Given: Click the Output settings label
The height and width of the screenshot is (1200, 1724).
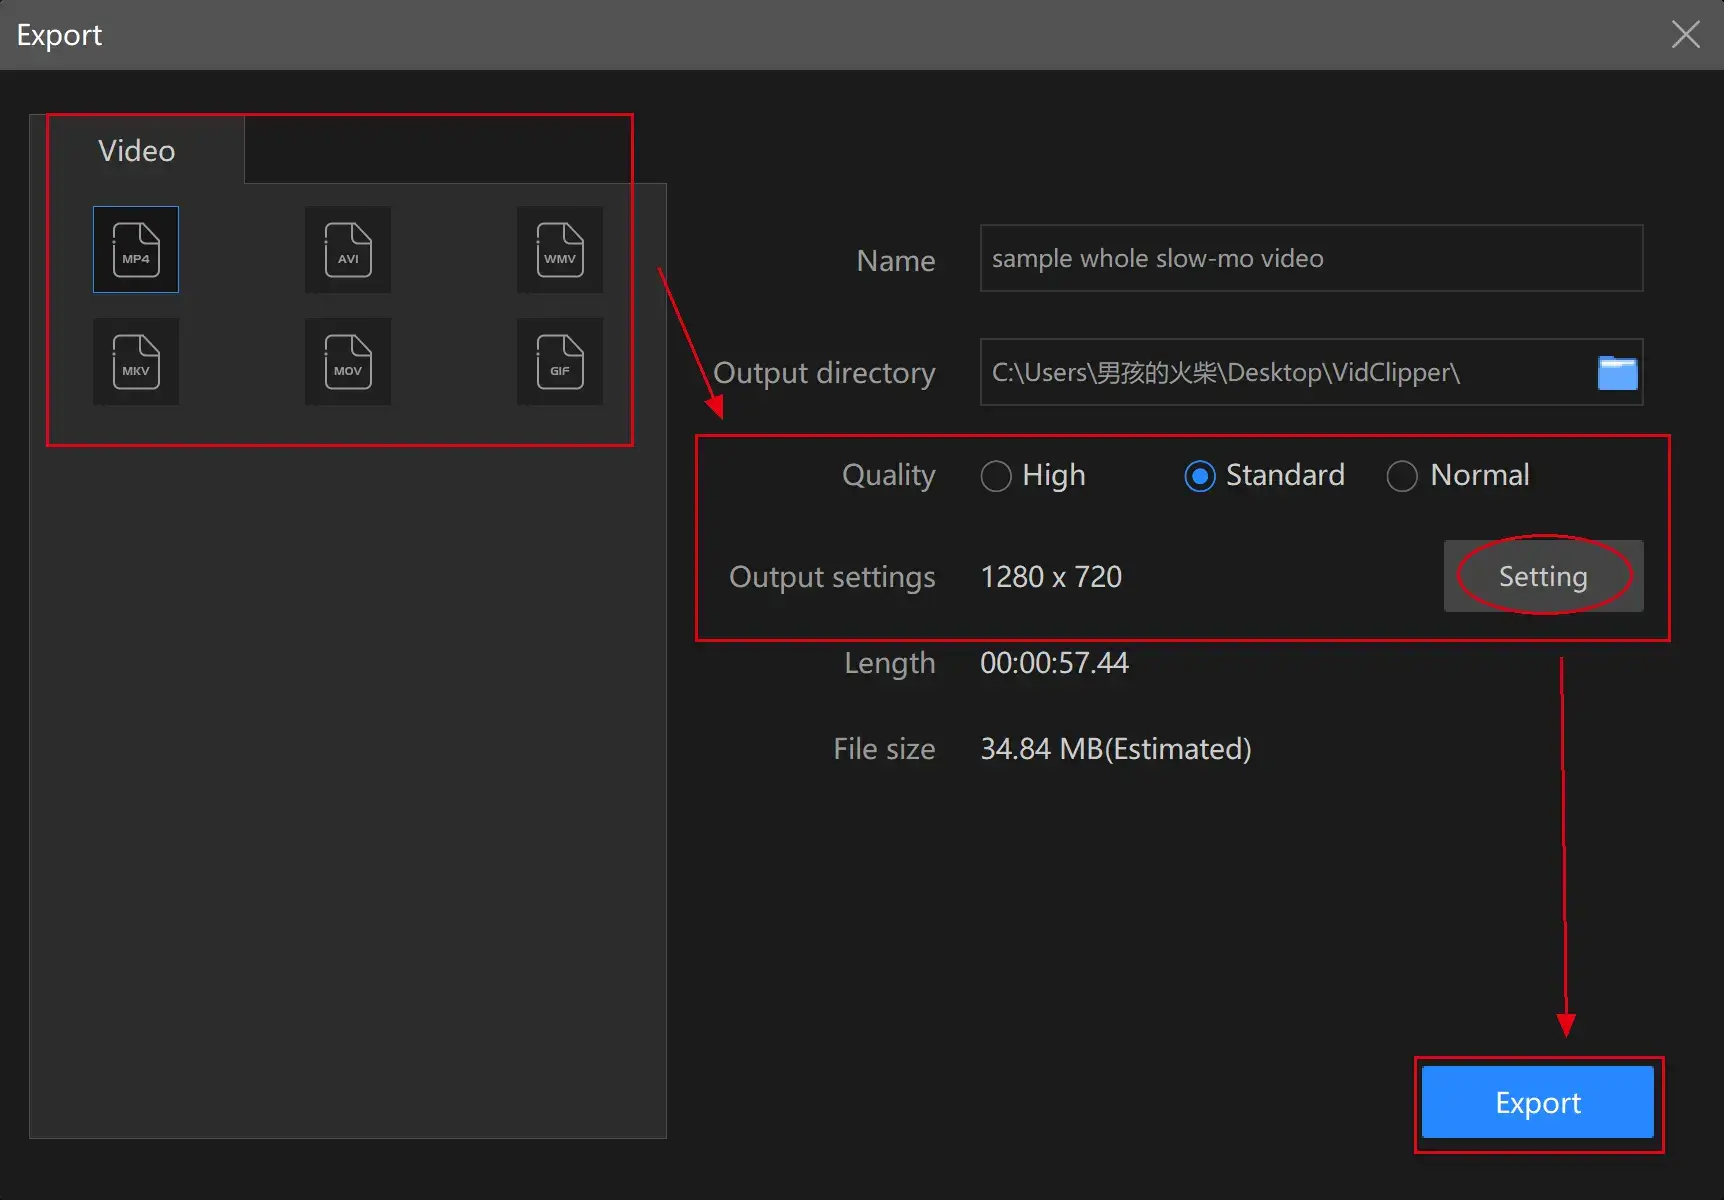Looking at the screenshot, I should (x=832, y=577).
